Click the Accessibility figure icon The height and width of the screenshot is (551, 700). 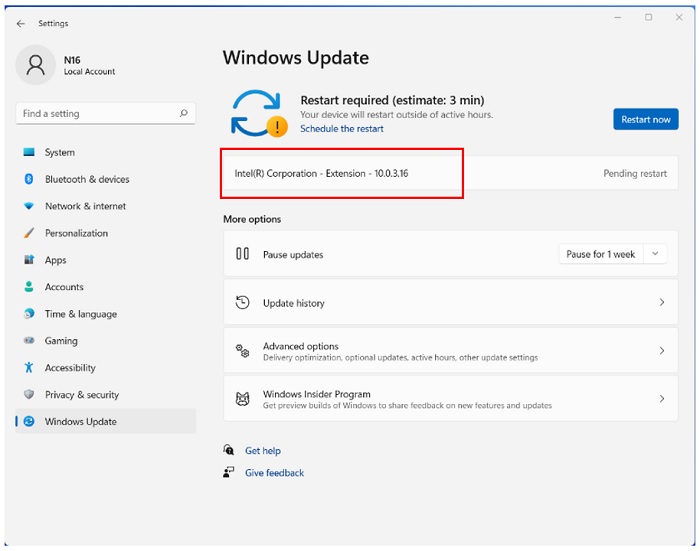click(x=29, y=367)
